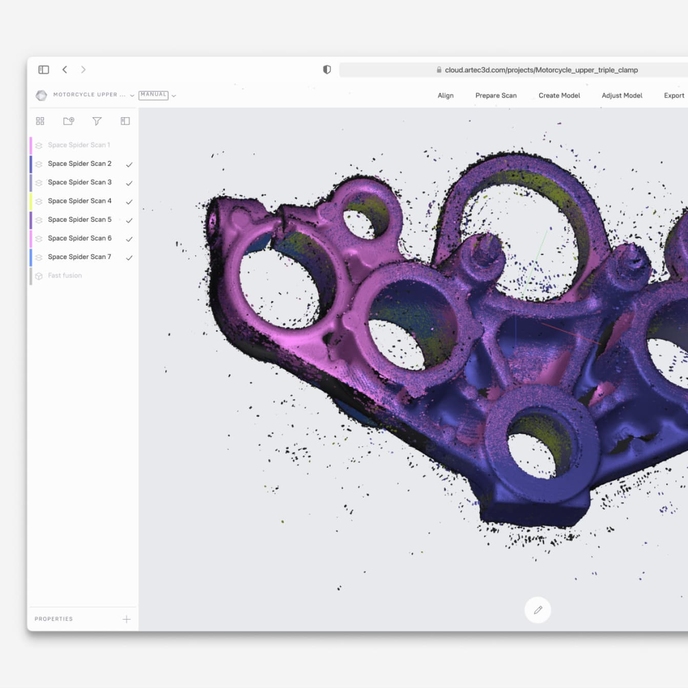Click the pencil edit button in viewport
This screenshot has height=688, width=688.
[538, 609]
